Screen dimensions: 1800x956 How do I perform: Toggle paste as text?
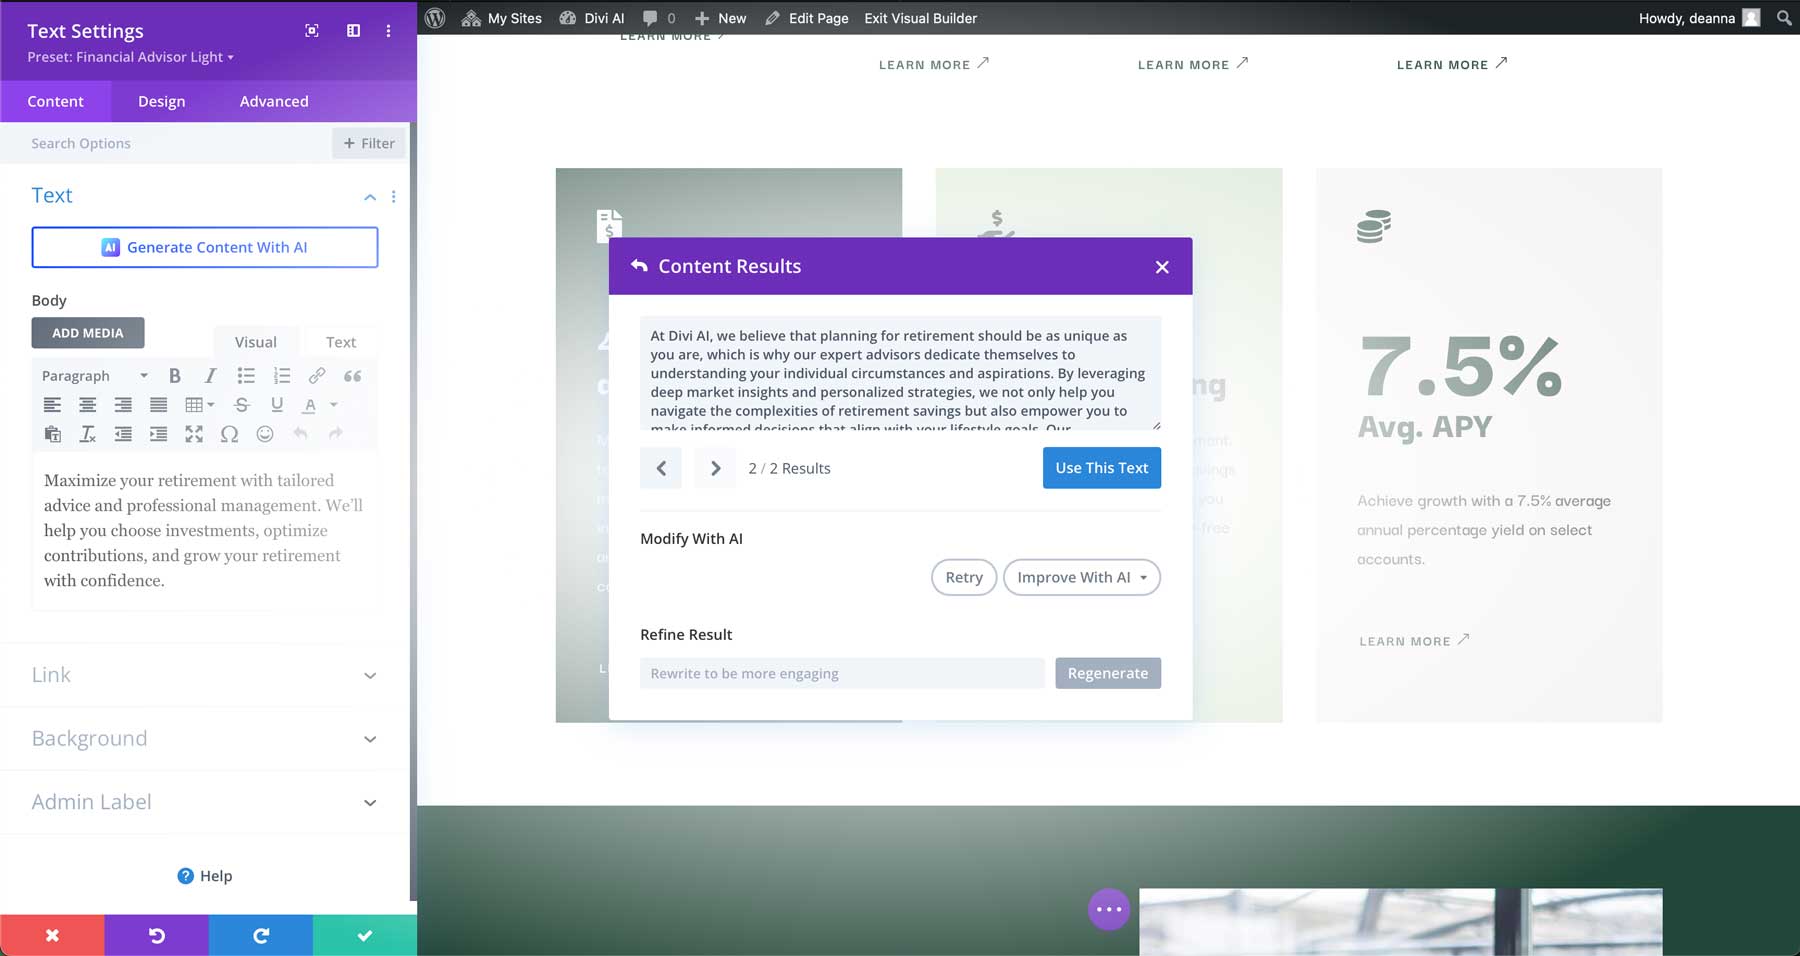[52, 434]
